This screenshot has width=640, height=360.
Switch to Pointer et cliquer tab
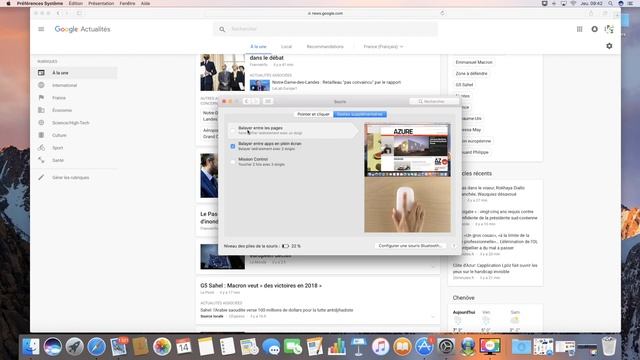(313, 114)
